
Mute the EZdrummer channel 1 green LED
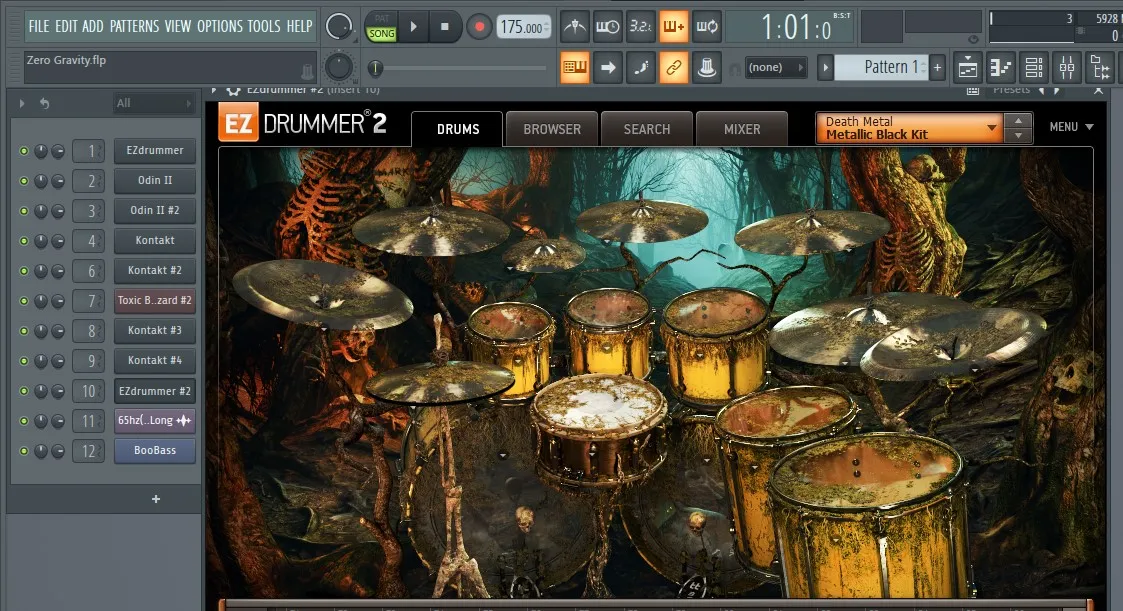[24, 151]
